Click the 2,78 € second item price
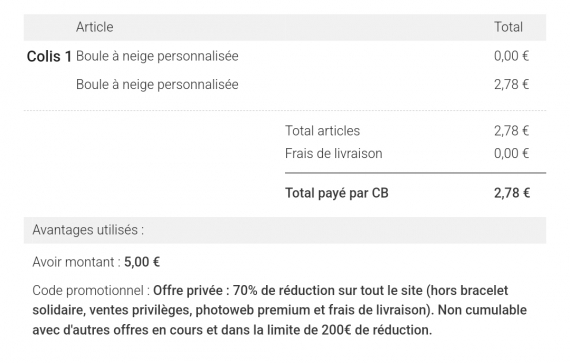 point(511,85)
